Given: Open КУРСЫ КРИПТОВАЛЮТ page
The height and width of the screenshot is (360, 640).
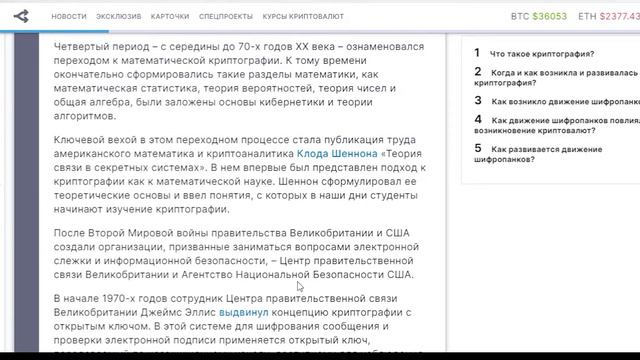Looking at the screenshot, I should (x=303, y=16).
